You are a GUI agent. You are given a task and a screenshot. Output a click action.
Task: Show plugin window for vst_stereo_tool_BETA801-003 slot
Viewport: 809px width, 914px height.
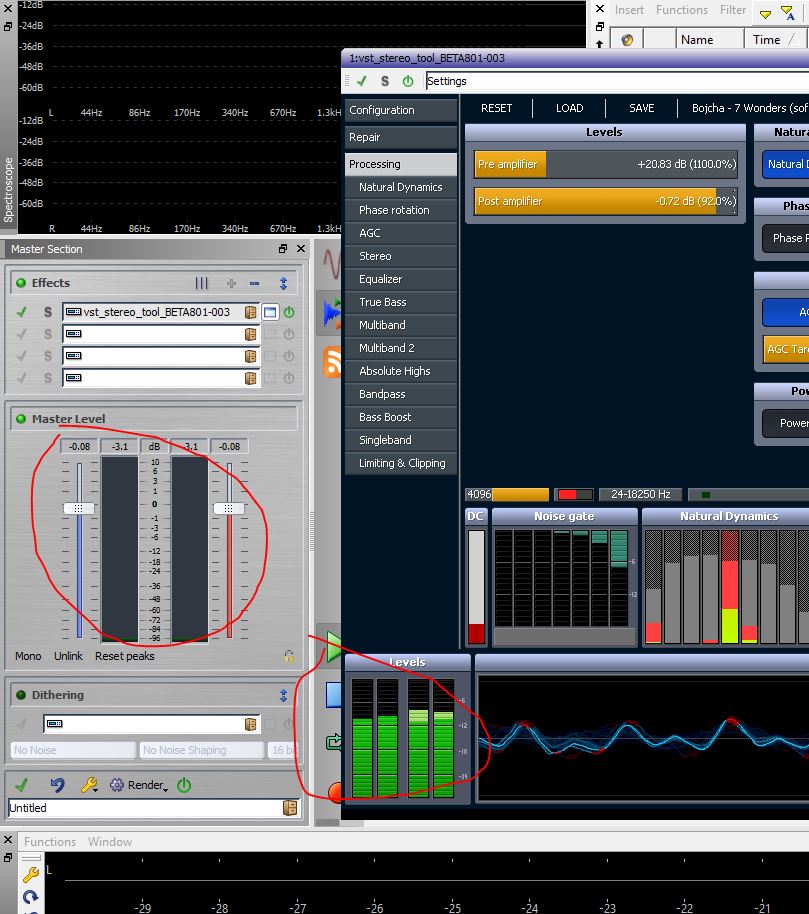[x=270, y=312]
